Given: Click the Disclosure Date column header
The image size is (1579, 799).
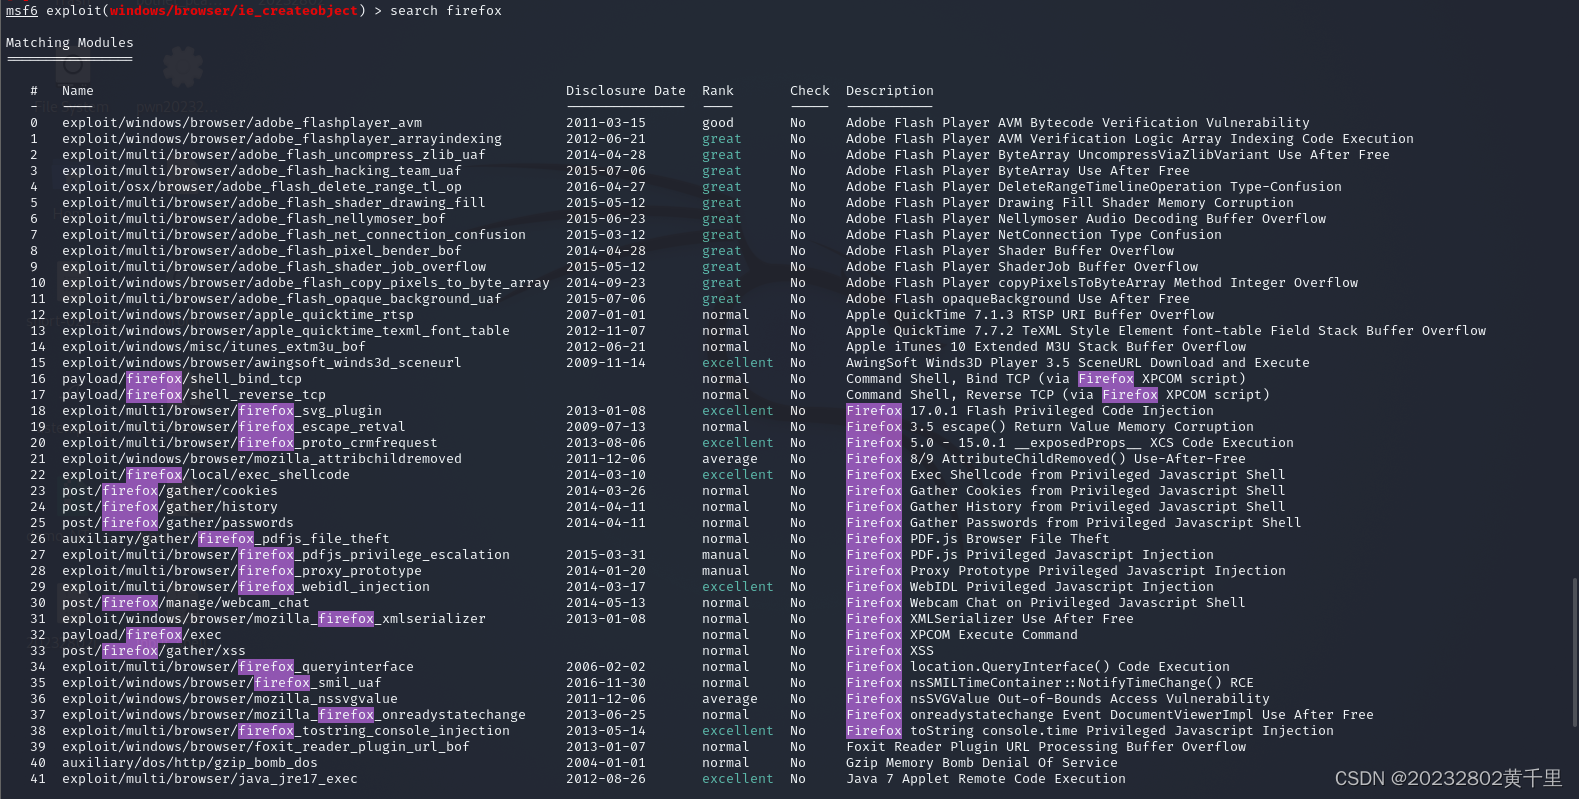Looking at the screenshot, I should (x=626, y=91).
